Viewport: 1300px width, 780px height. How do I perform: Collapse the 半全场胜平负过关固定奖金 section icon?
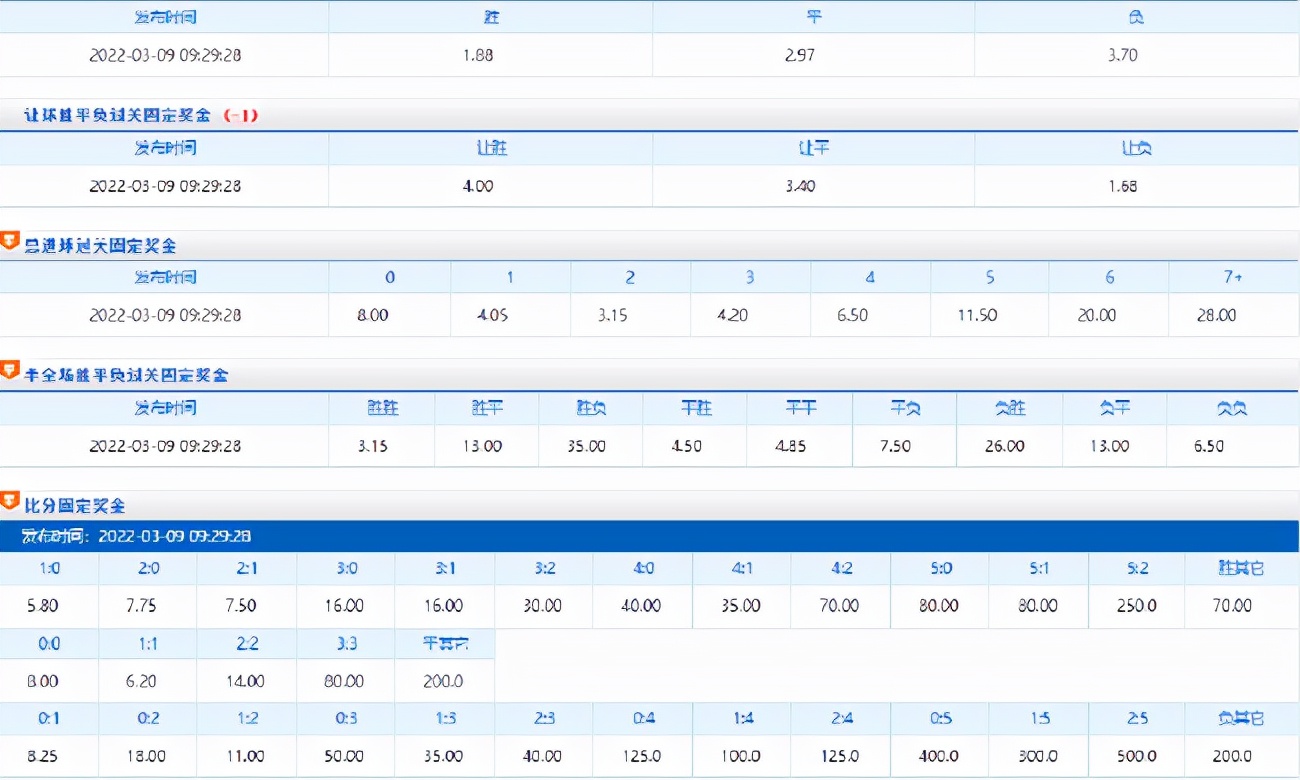tap(10, 371)
